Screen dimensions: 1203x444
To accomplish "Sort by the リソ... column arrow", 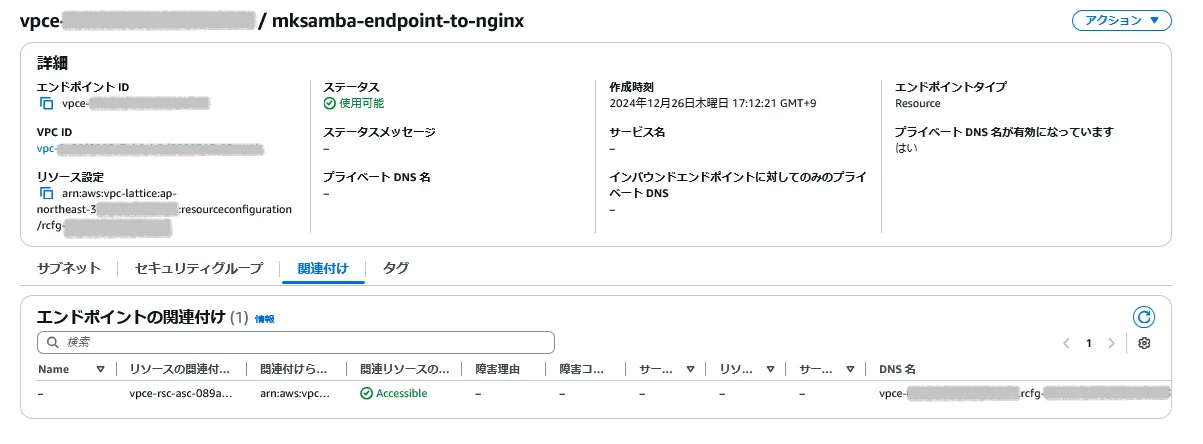I will coord(768,369).
